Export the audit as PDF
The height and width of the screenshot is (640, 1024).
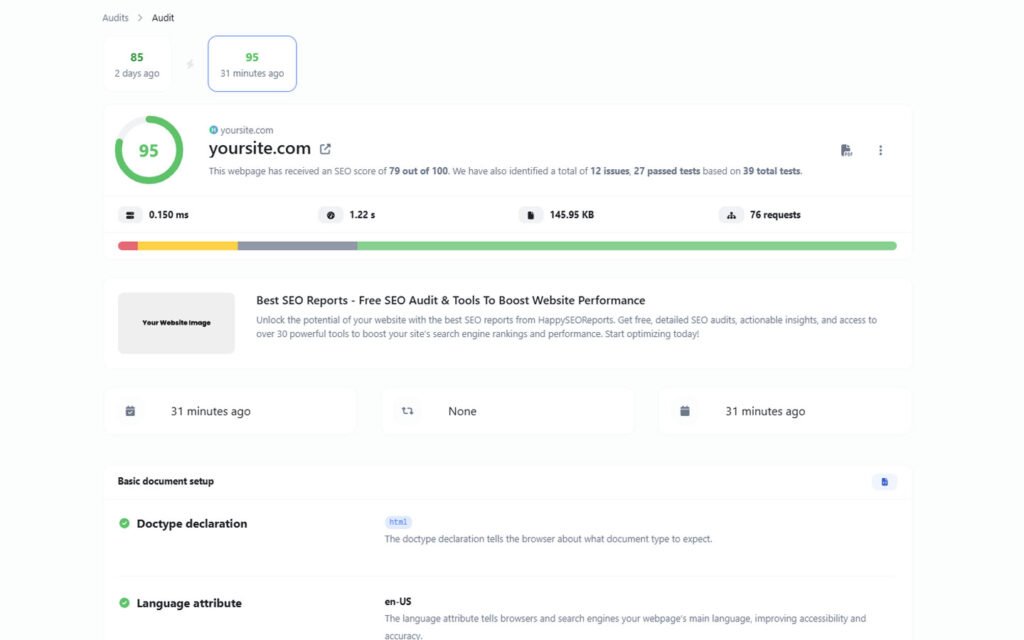pos(846,150)
